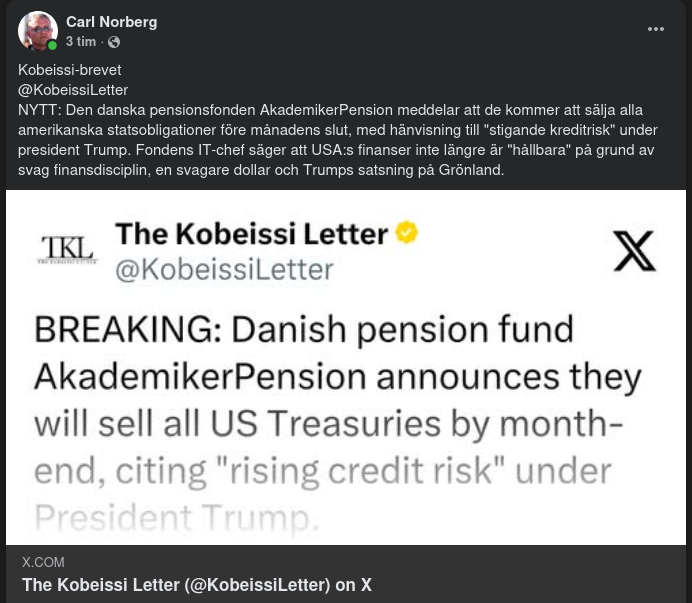692x603 pixels.
Task: Click the @KobeissiLetter text in the post body
Action: click(73, 90)
